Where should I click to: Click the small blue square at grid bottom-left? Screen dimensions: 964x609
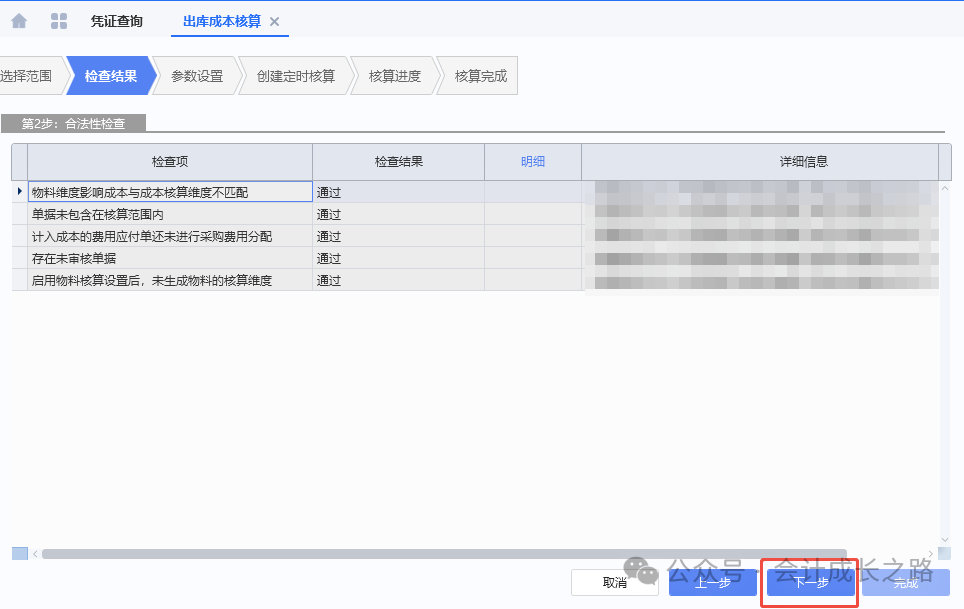click(x=20, y=553)
